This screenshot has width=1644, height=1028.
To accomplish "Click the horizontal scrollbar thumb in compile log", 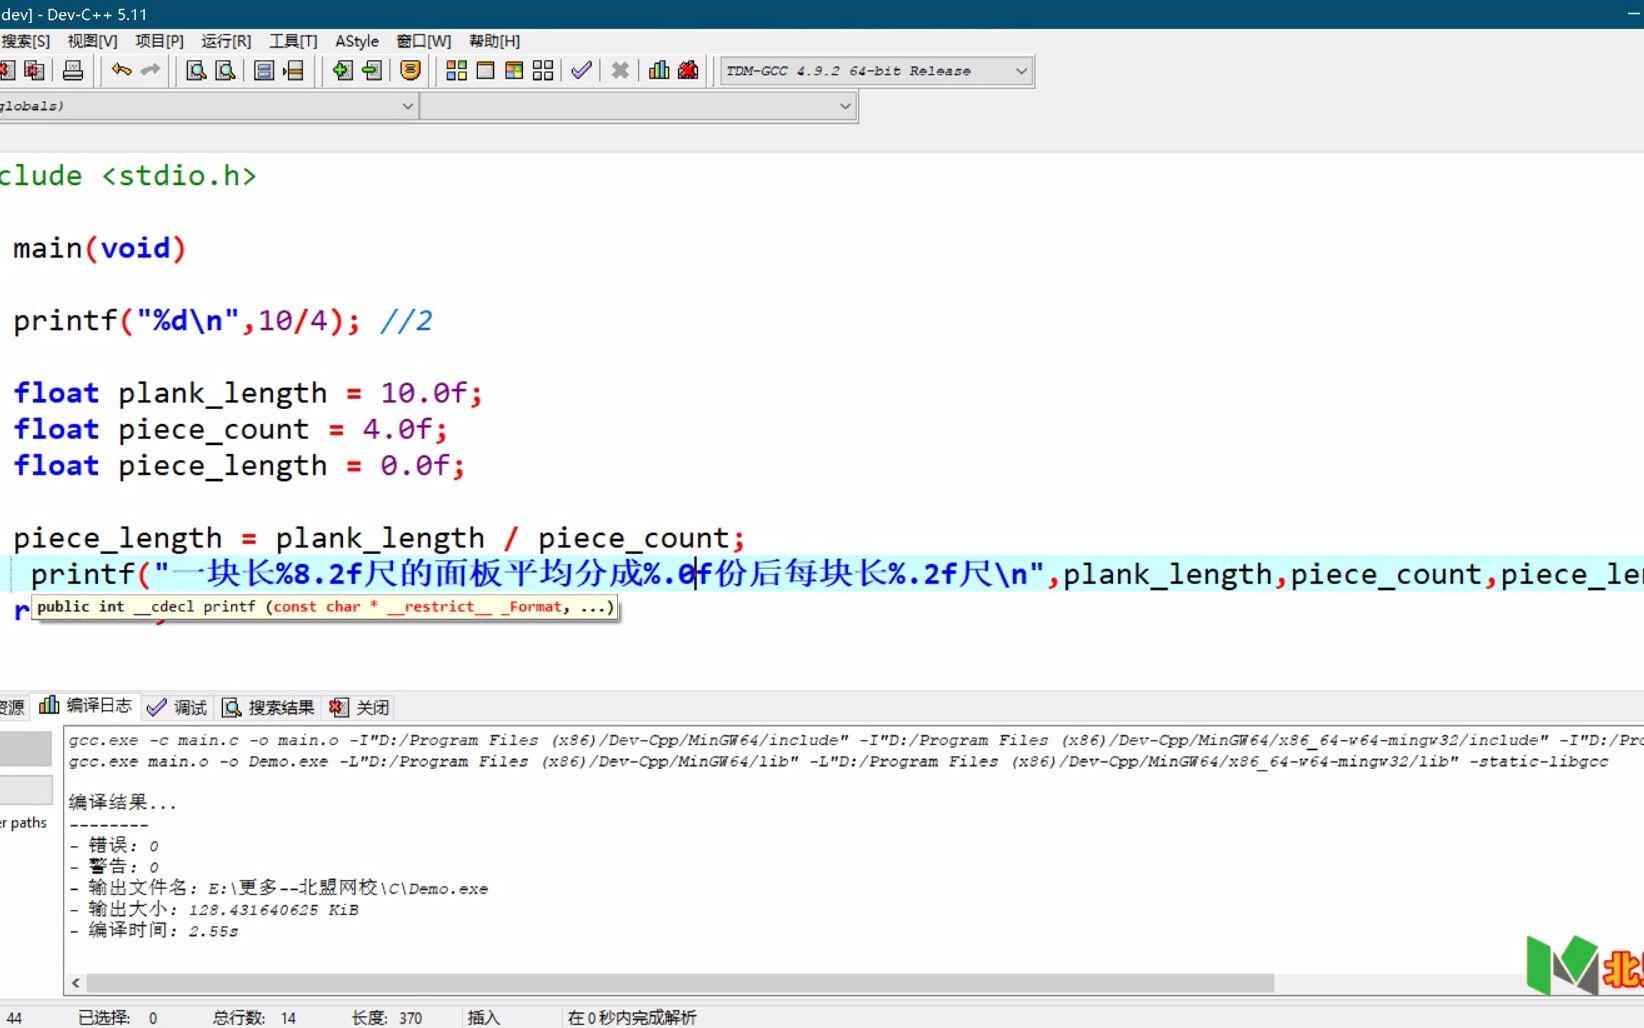I will [680, 983].
